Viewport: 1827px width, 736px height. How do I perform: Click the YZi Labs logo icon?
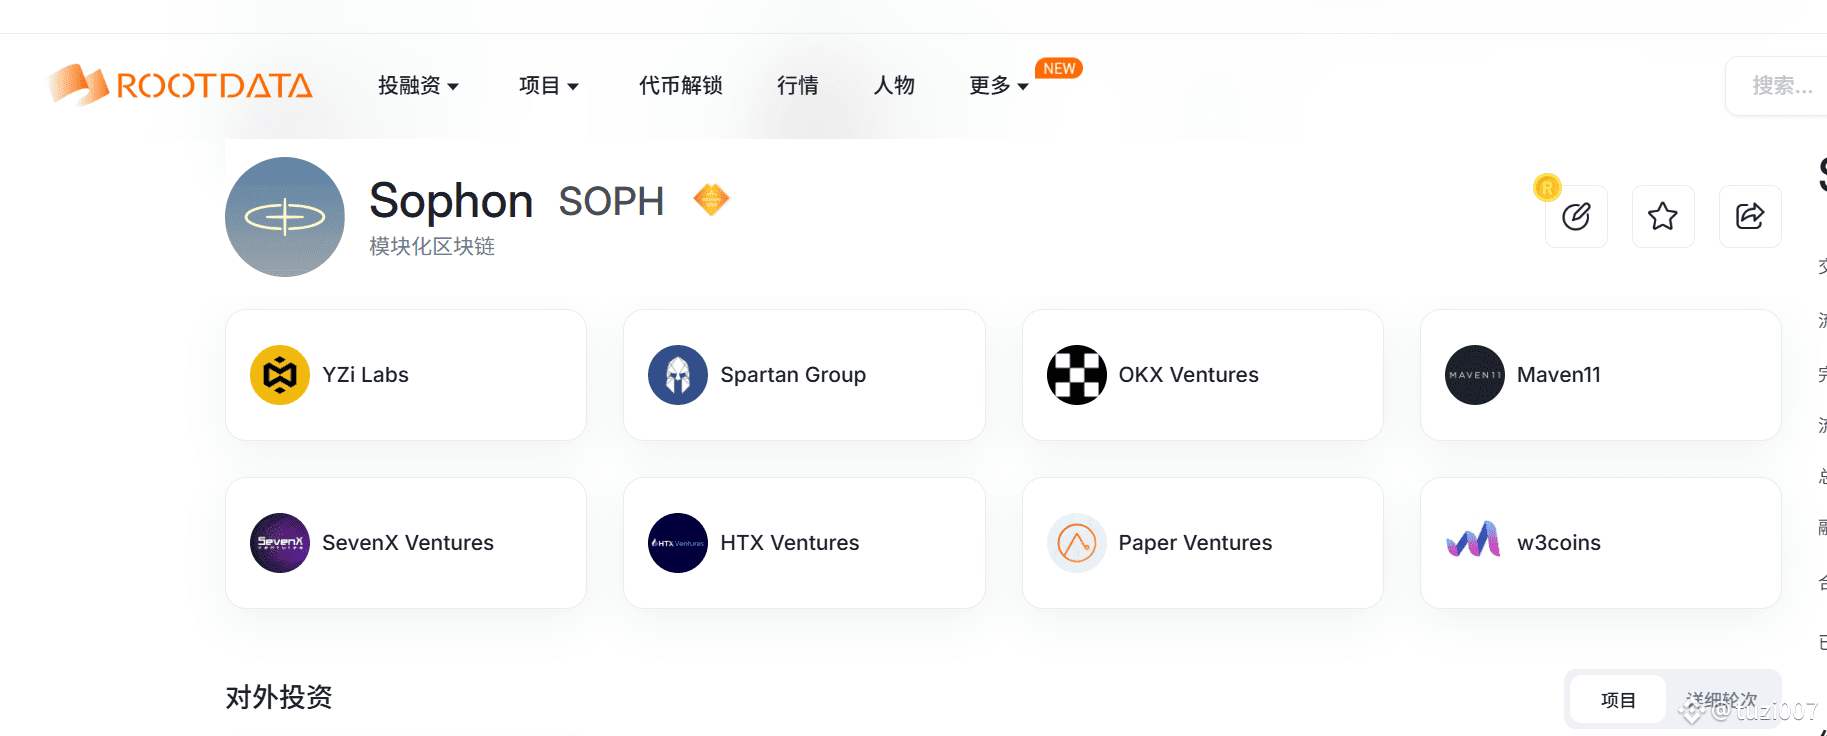[280, 375]
